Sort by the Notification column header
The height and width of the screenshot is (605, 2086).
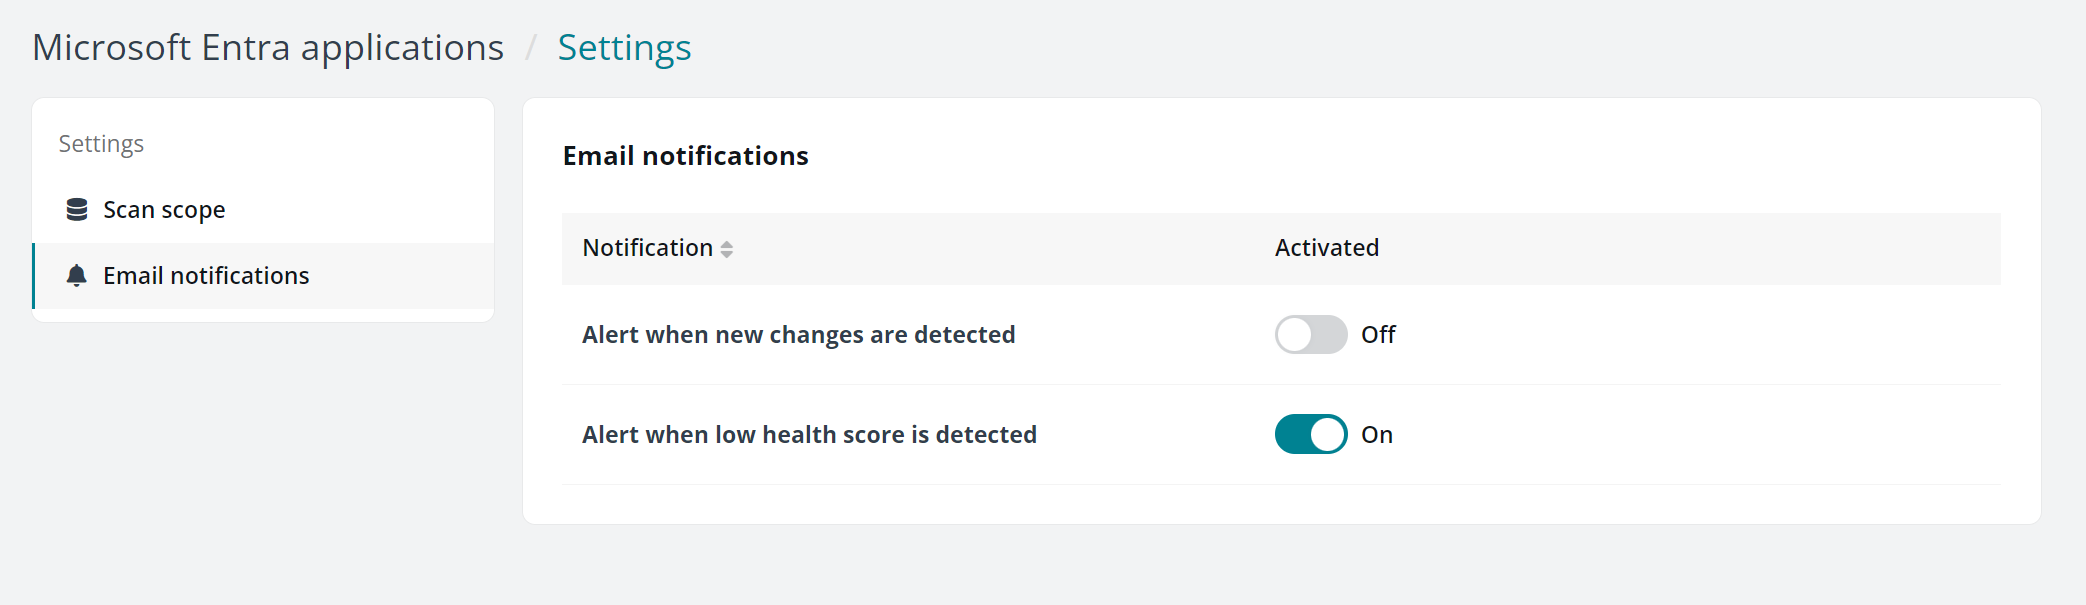click(x=648, y=248)
